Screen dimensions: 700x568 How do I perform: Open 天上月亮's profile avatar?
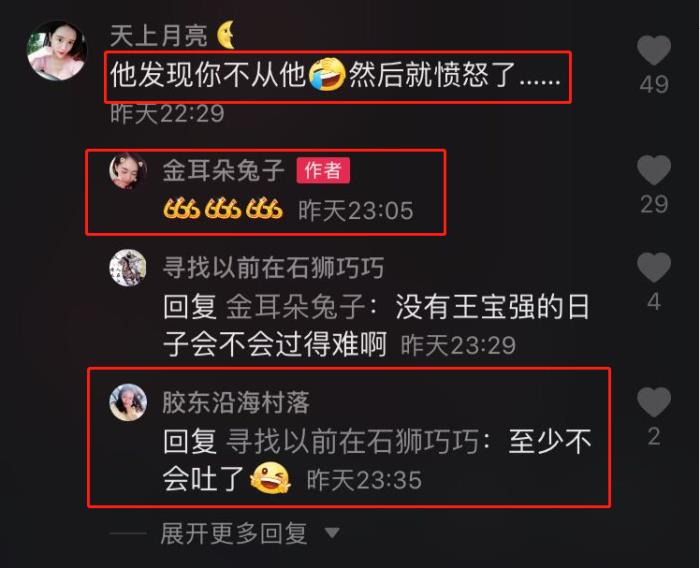[x=57, y=50]
